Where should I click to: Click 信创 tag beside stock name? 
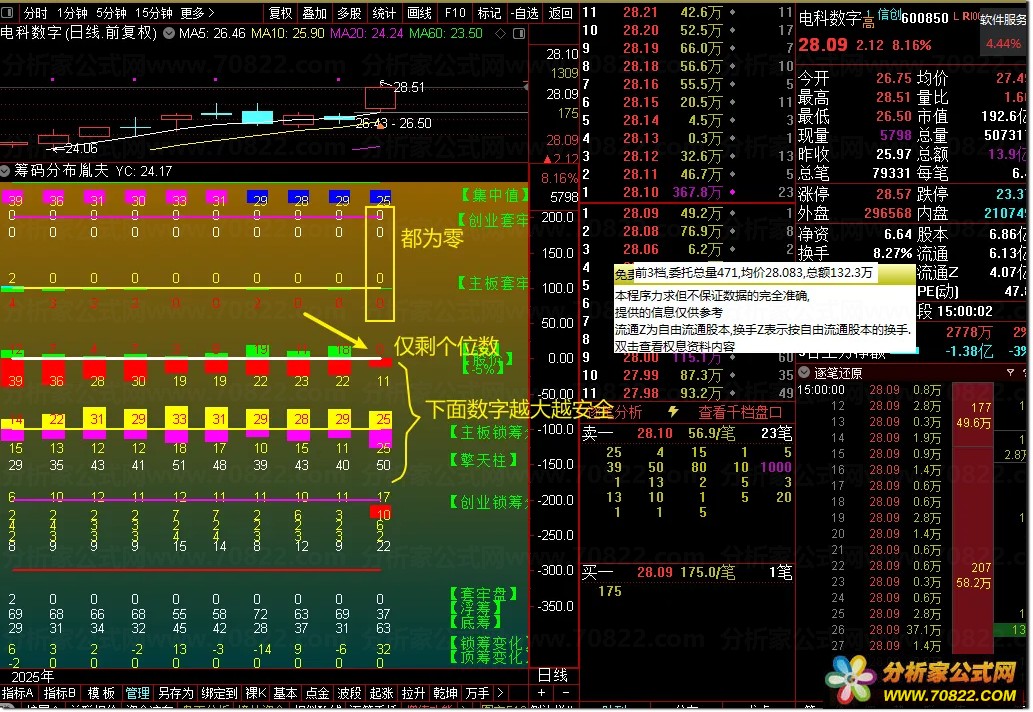(889, 14)
